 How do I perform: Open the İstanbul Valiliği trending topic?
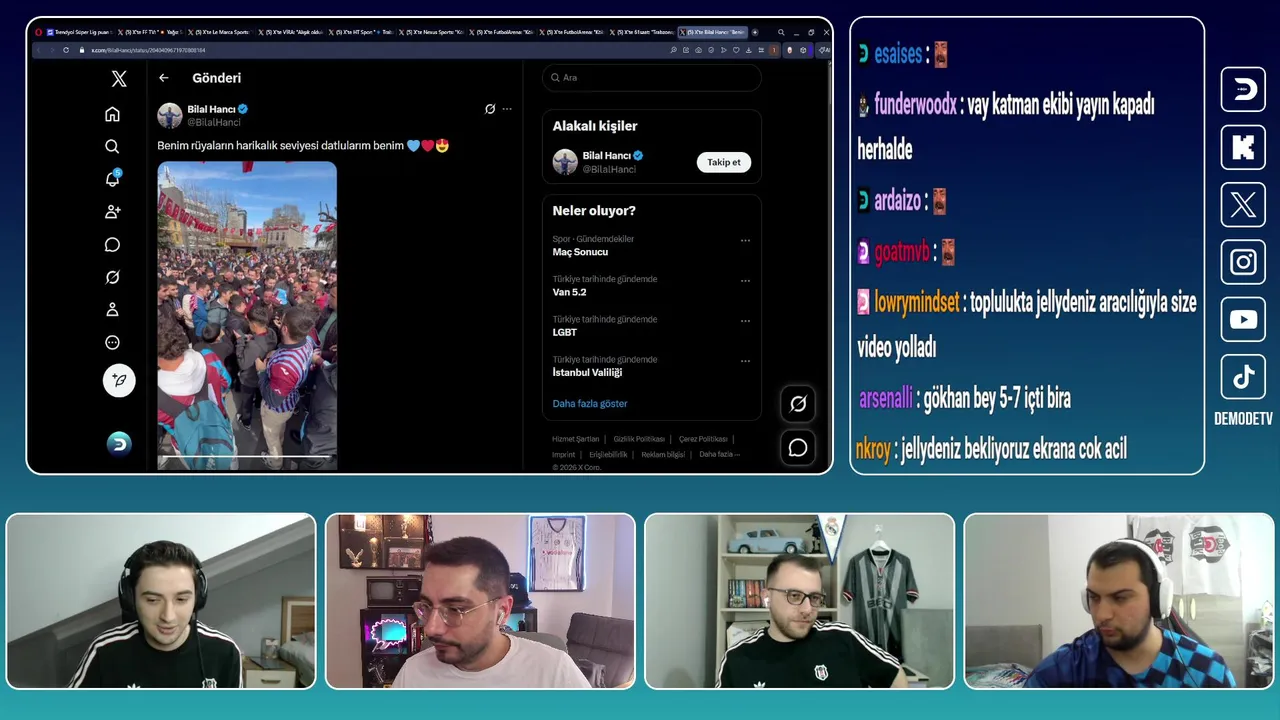click(588, 372)
